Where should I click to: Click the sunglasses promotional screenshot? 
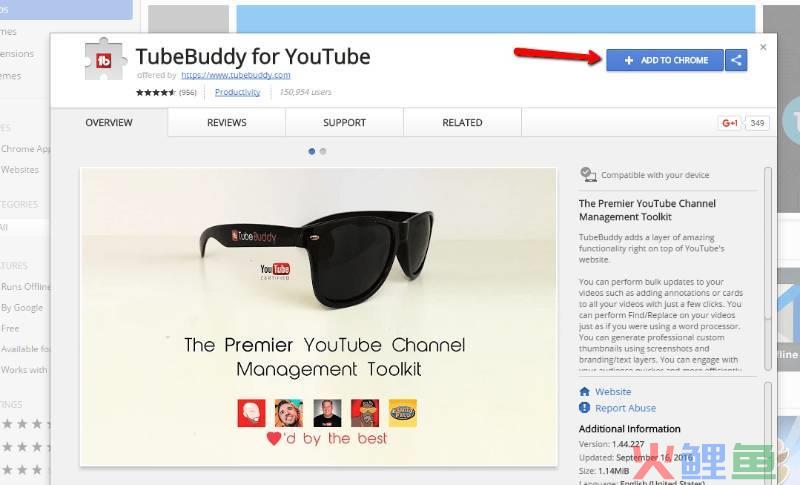click(x=318, y=317)
